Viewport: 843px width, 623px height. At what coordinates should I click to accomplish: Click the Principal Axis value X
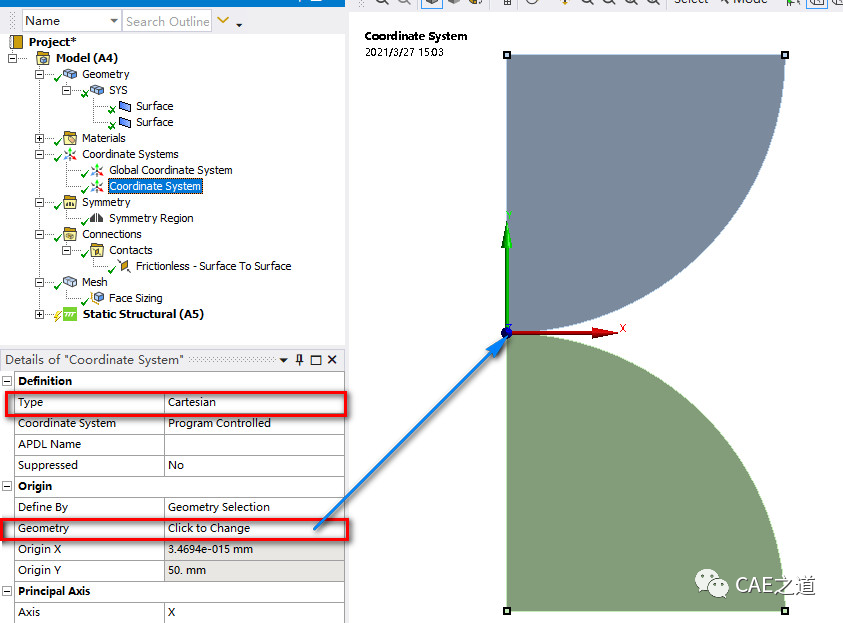pos(254,612)
